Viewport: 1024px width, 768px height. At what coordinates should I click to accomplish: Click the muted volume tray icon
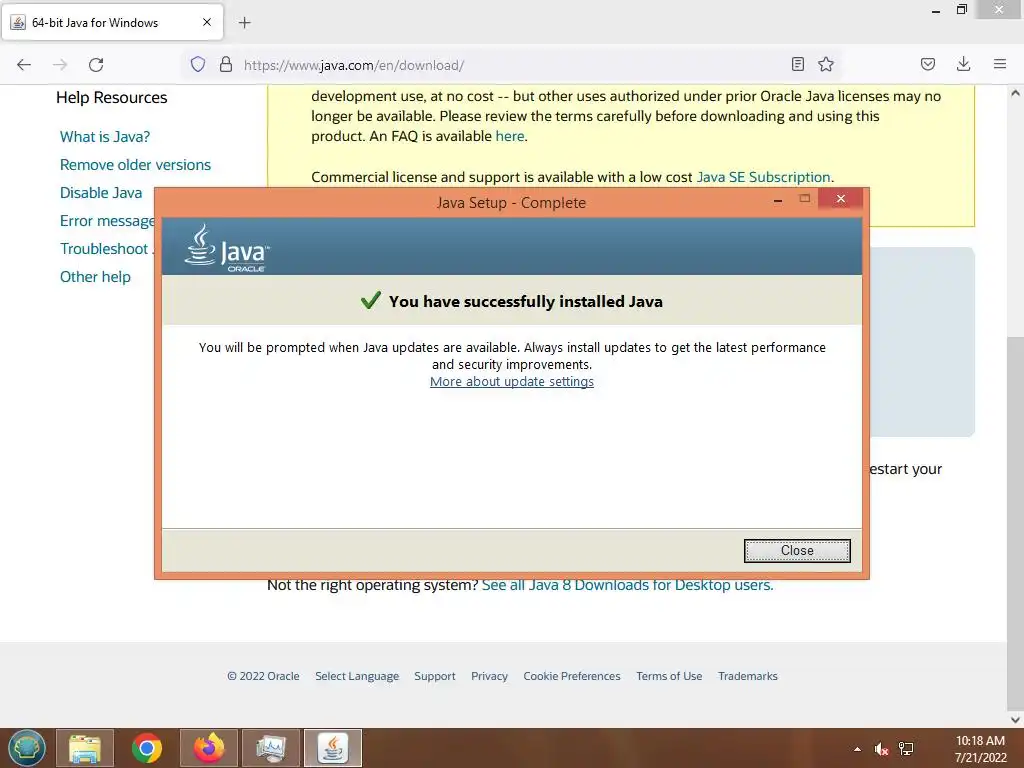[x=881, y=749]
